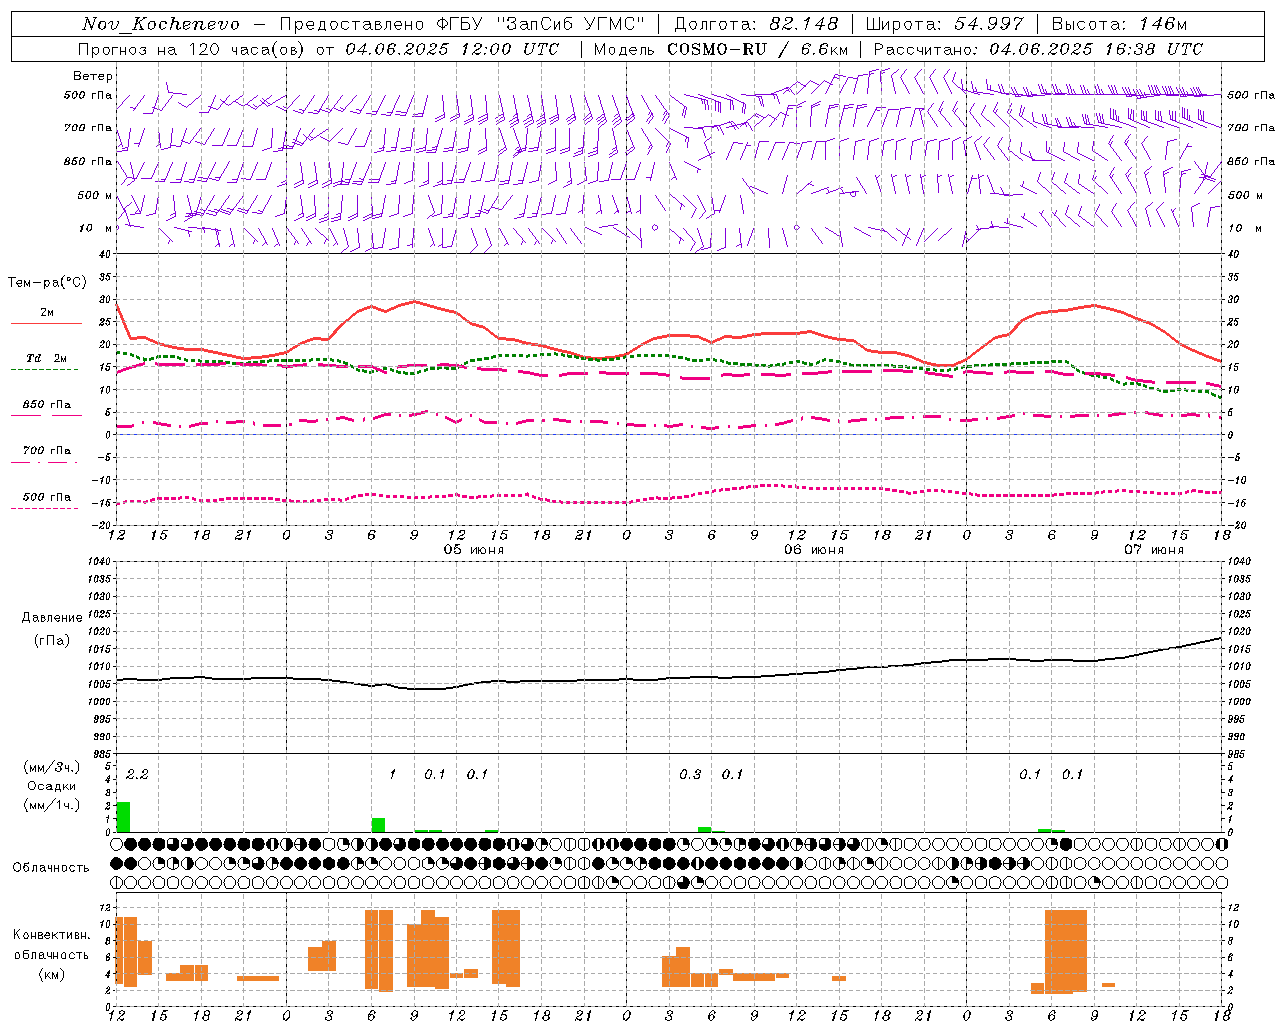
Task: Click the 06 июня date label
Action: click(x=814, y=550)
